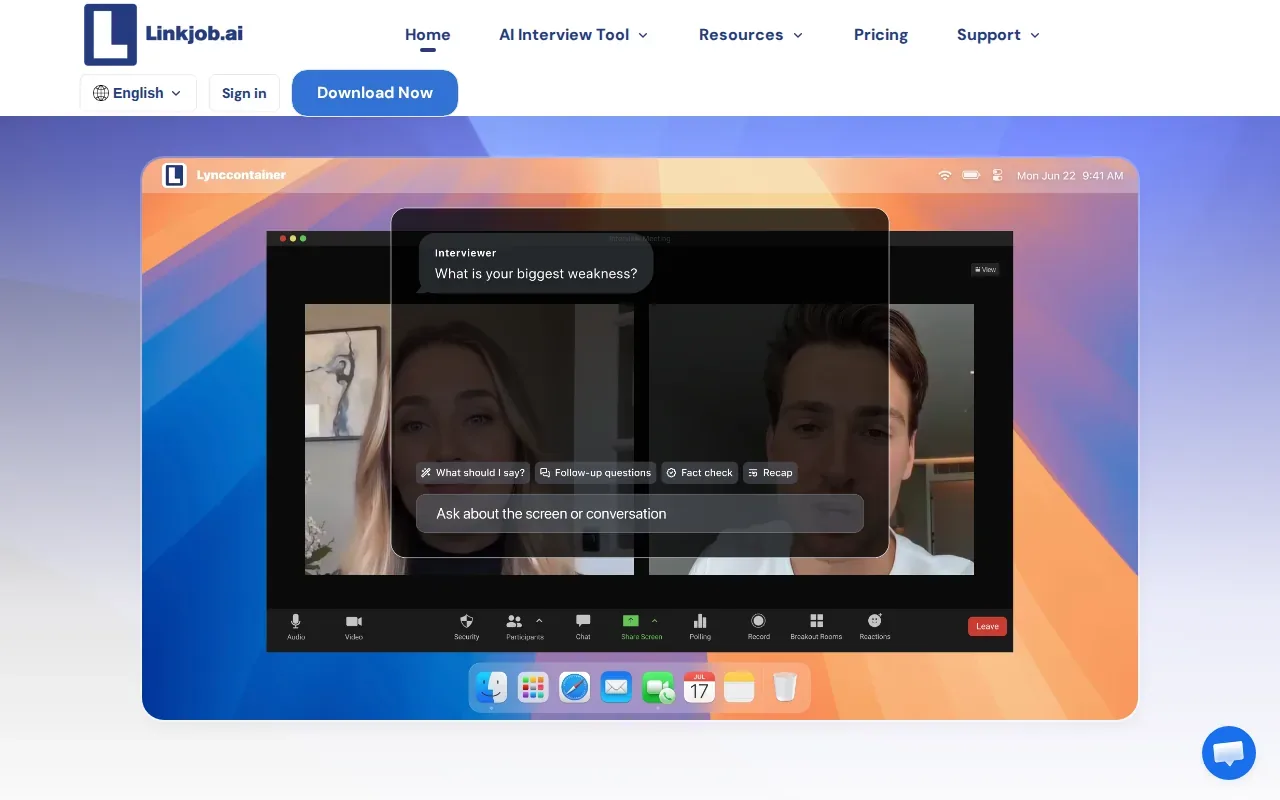This screenshot has height=800, width=1280.
Task: Expand the AI Interview Tool menu
Action: coord(574,35)
